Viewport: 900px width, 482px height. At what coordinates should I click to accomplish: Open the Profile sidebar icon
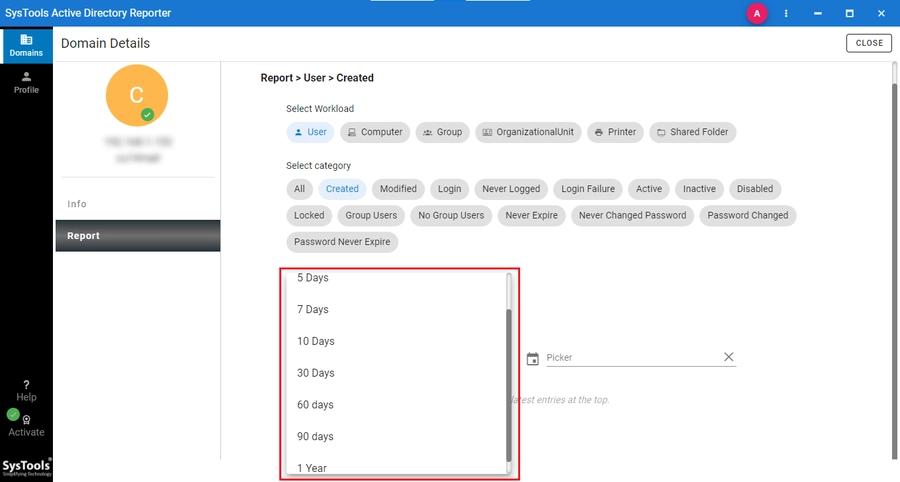click(26, 82)
